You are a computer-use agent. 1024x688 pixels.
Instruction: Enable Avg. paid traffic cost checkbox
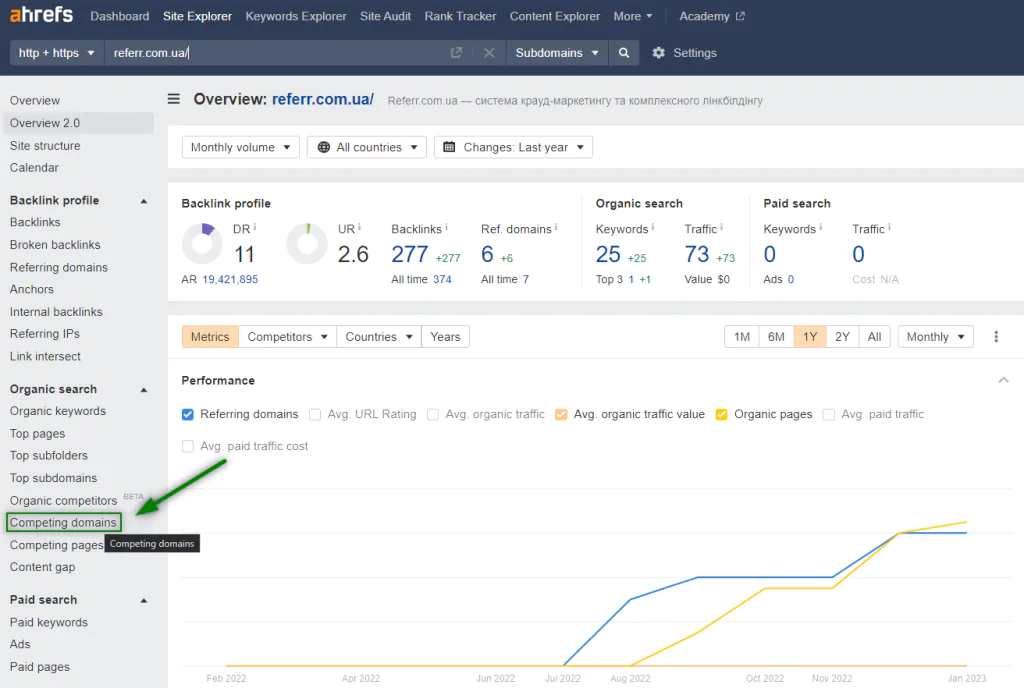pyautogui.click(x=187, y=446)
